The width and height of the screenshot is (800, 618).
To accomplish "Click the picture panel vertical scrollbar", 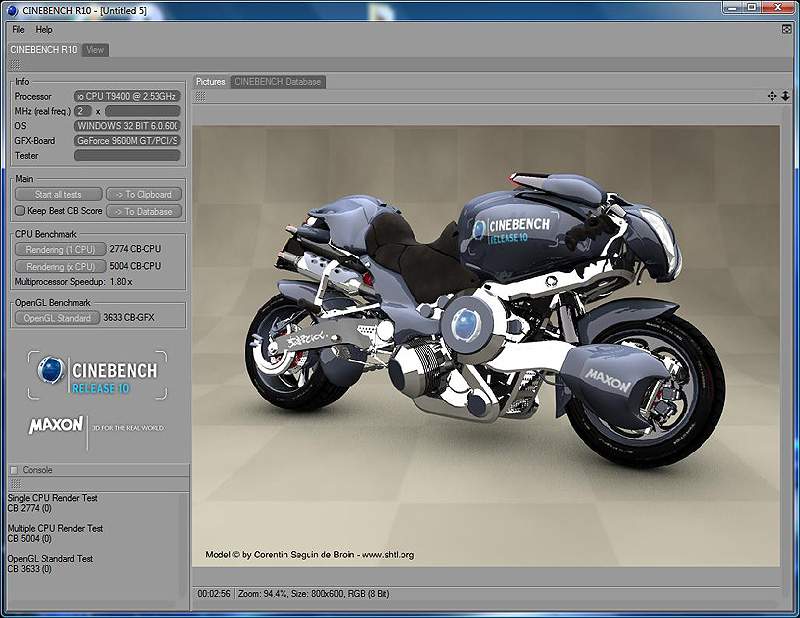I will point(786,352).
